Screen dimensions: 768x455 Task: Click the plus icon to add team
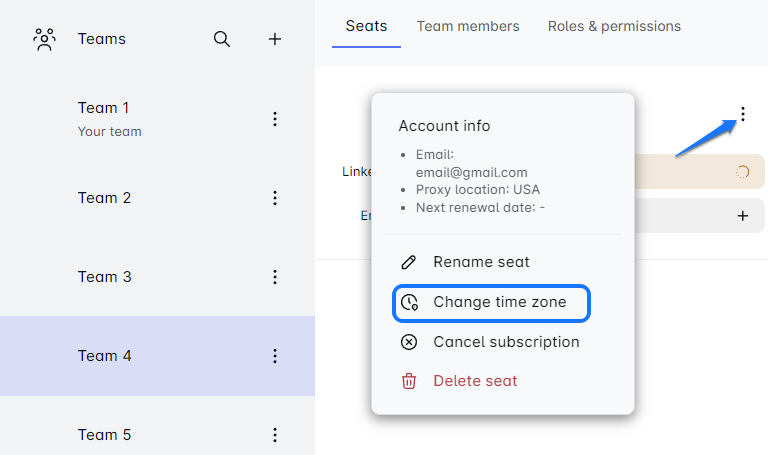point(275,39)
